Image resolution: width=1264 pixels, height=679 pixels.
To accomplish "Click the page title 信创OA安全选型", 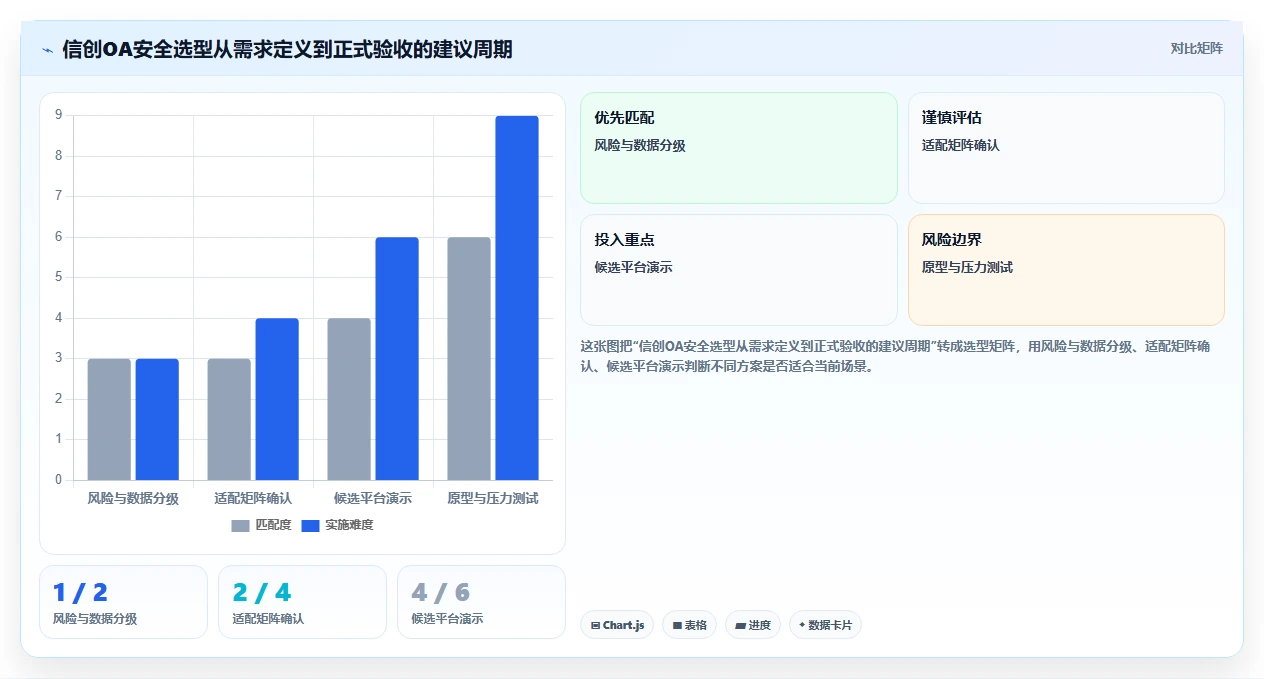I will (x=287, y=49).
